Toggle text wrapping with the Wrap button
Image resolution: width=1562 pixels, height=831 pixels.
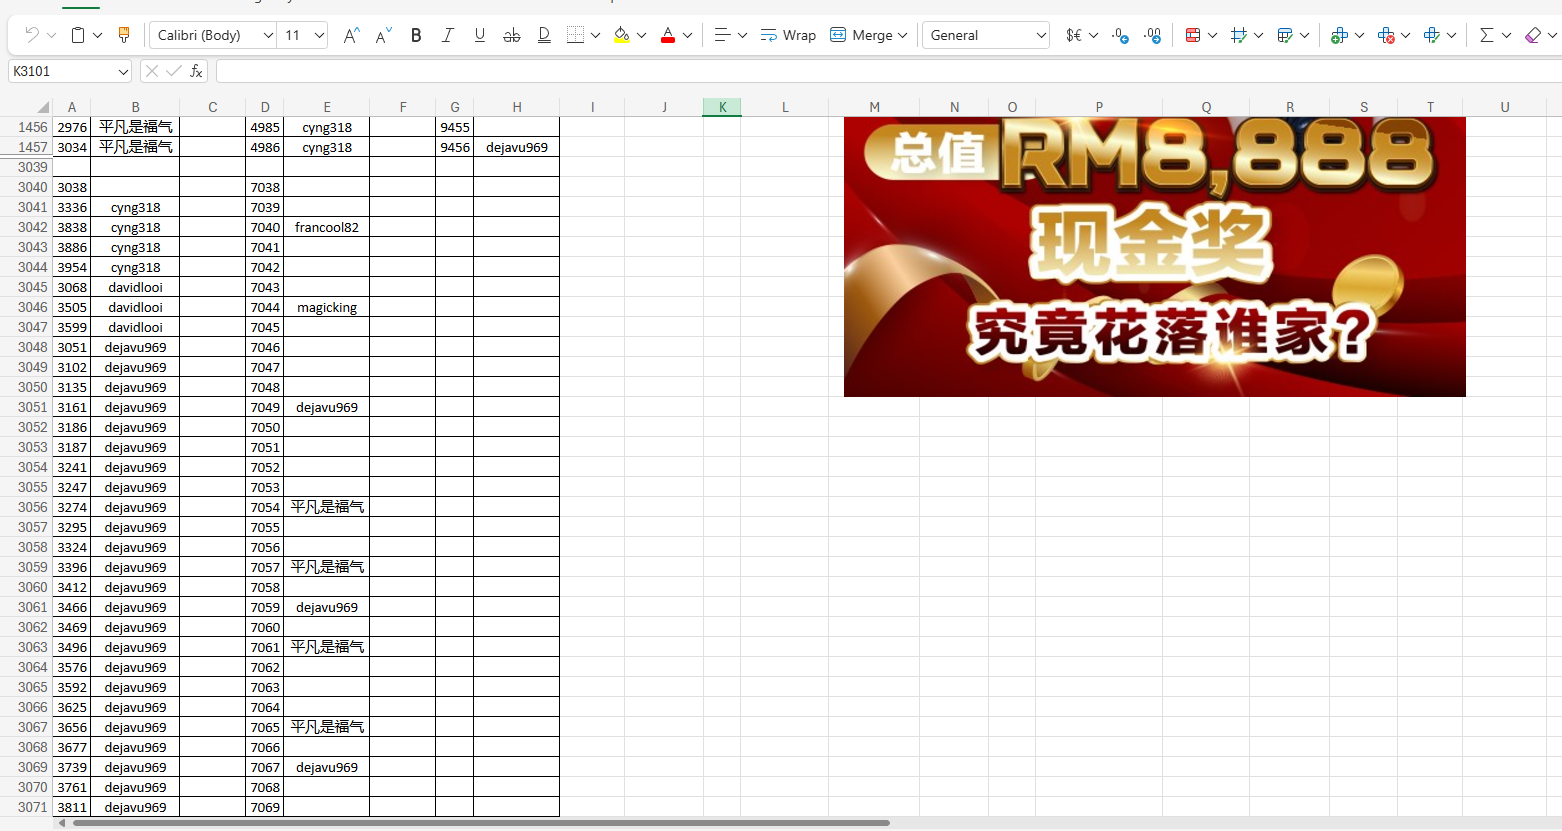coord(788,35)
